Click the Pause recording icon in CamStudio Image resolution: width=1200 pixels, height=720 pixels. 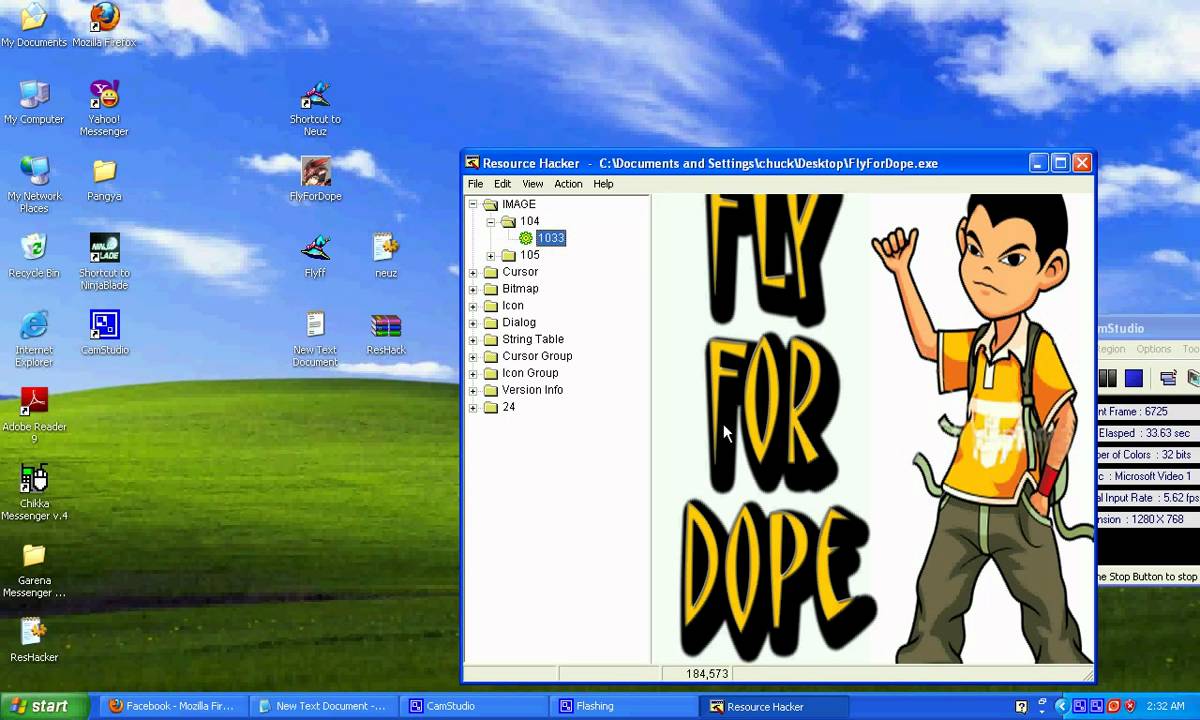1107,378
